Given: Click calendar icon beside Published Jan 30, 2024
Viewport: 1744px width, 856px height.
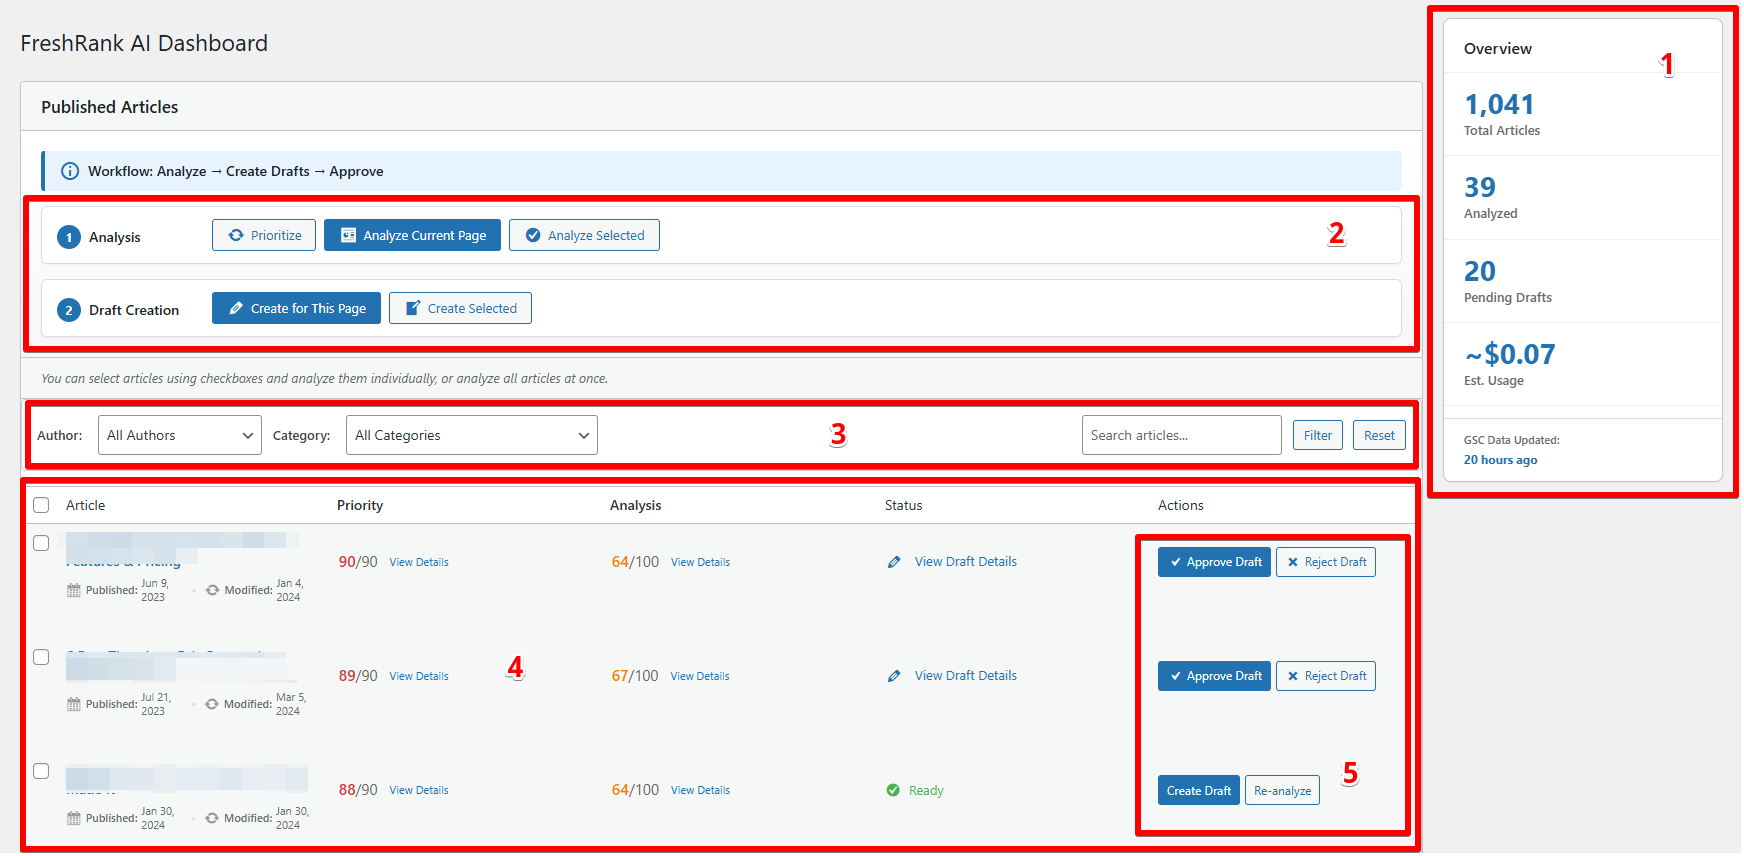Looking at the screenshot, I should 74,818.
